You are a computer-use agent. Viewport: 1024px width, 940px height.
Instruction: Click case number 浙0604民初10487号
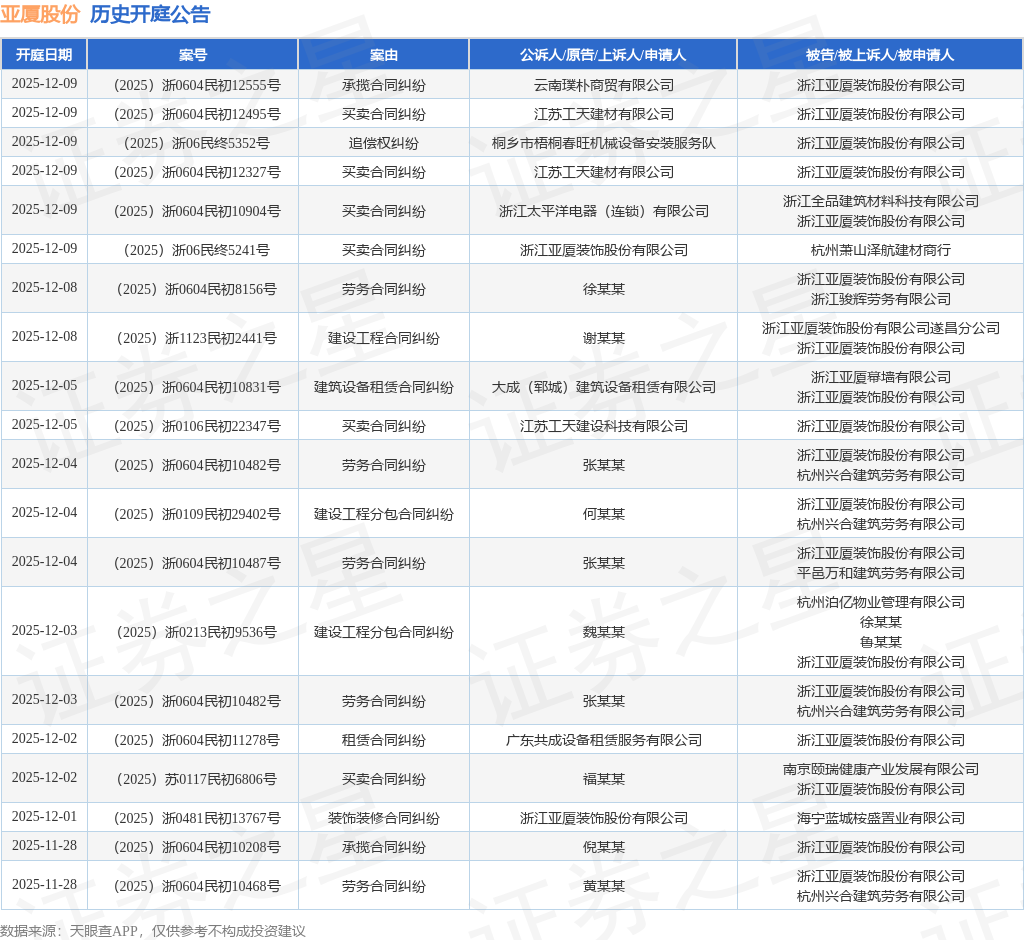tap(197, 563)
